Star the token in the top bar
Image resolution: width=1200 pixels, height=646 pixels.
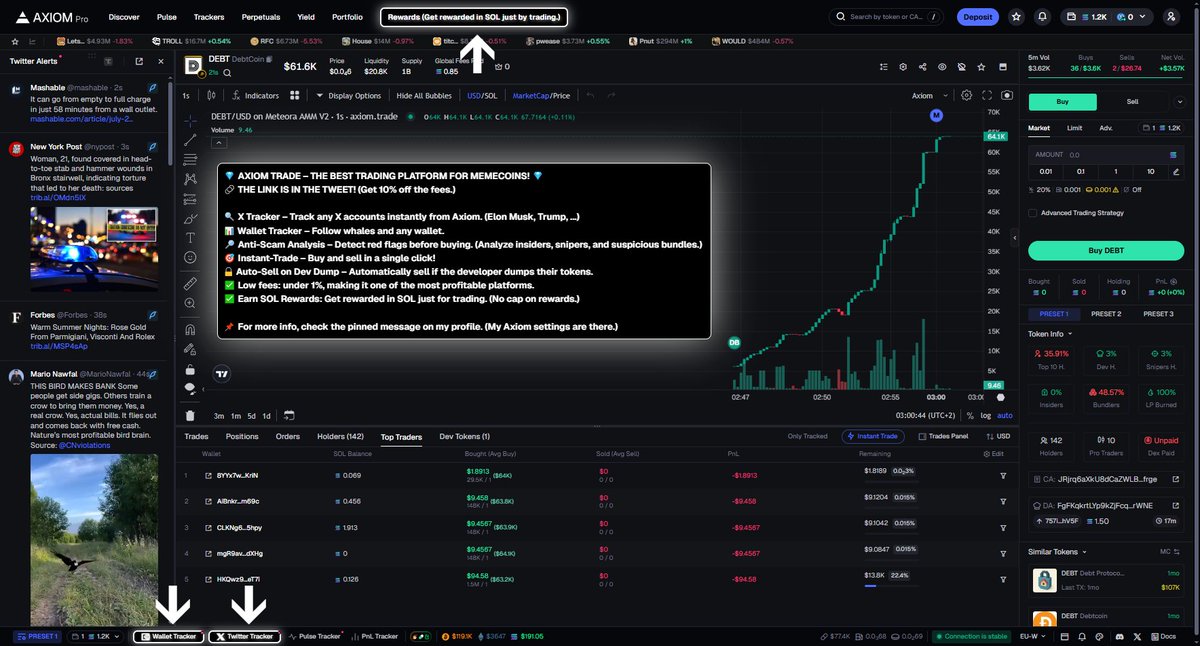[x=1017, y=17]
